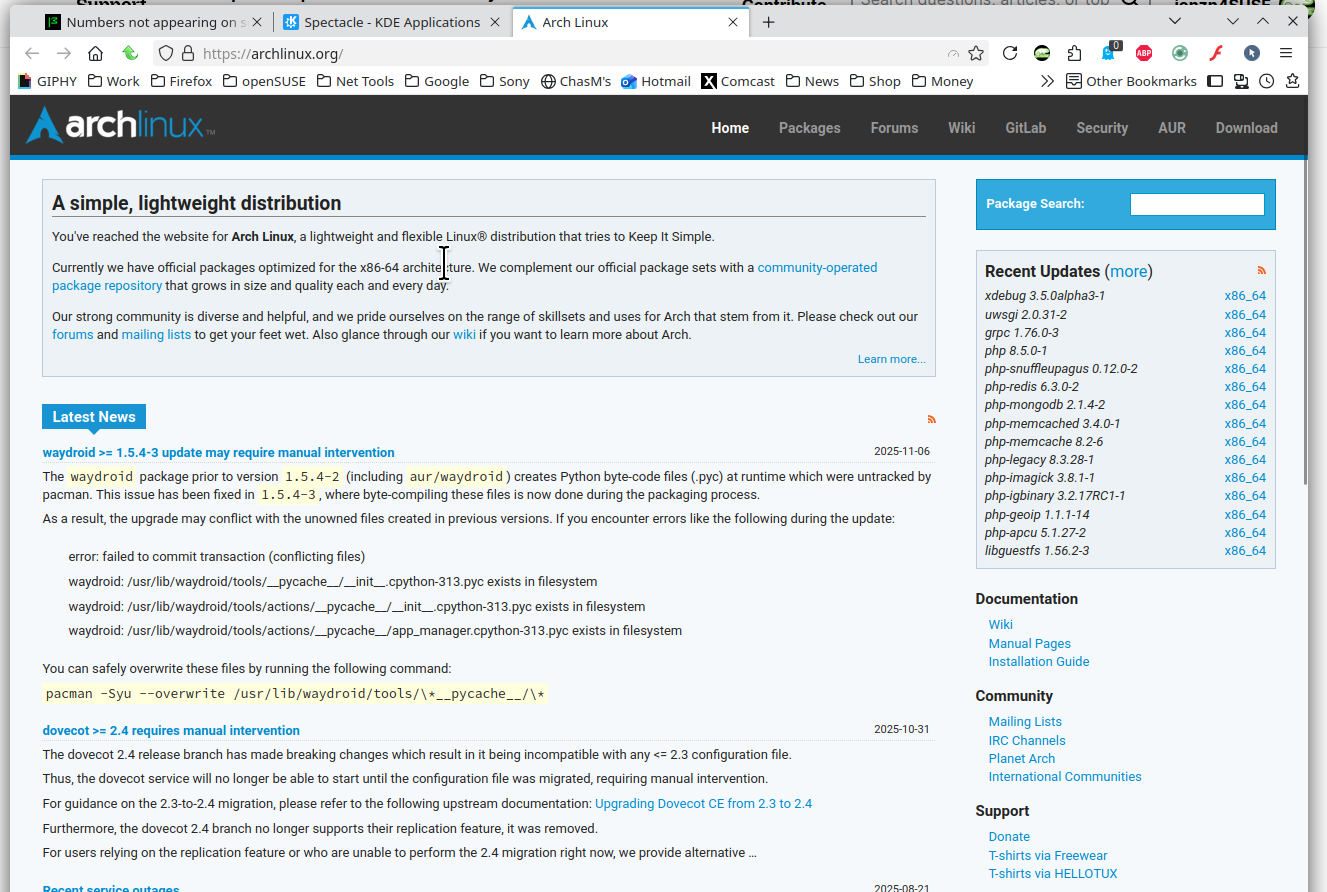Go to Download in Arch navigation bar

[x=1246, y=128]
